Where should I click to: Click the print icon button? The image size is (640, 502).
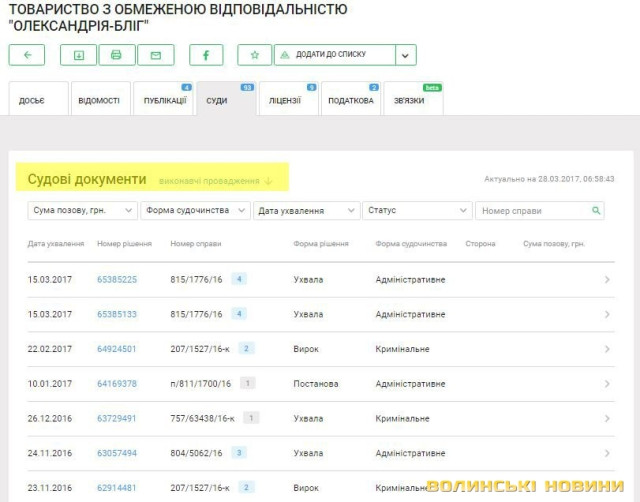point(117,55)
